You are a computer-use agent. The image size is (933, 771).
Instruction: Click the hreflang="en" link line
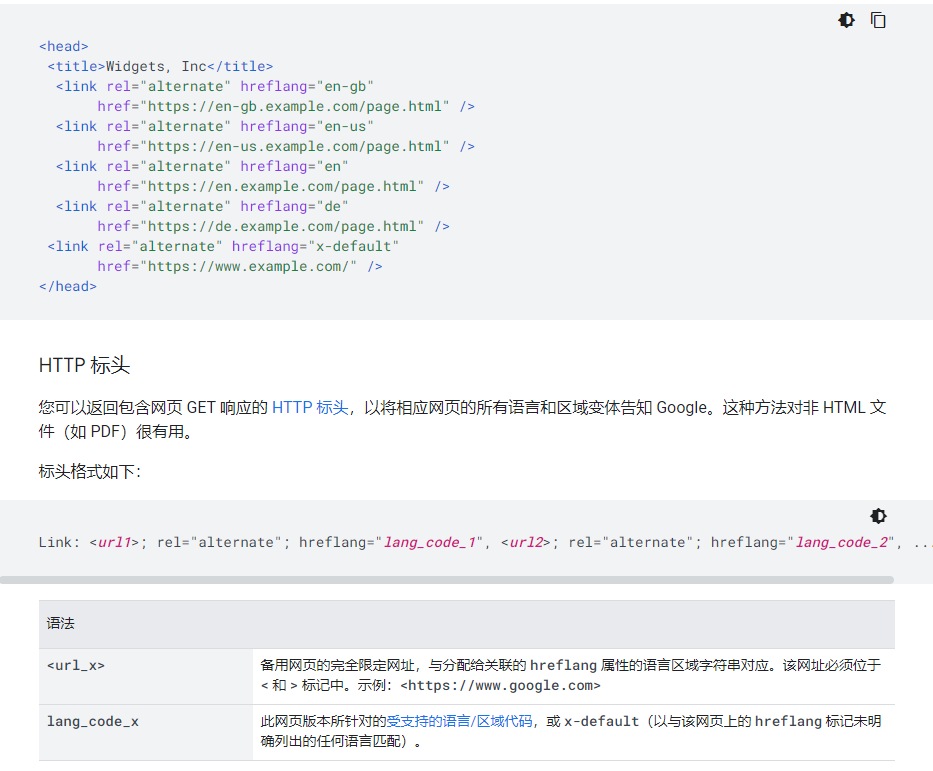[202, 167]
